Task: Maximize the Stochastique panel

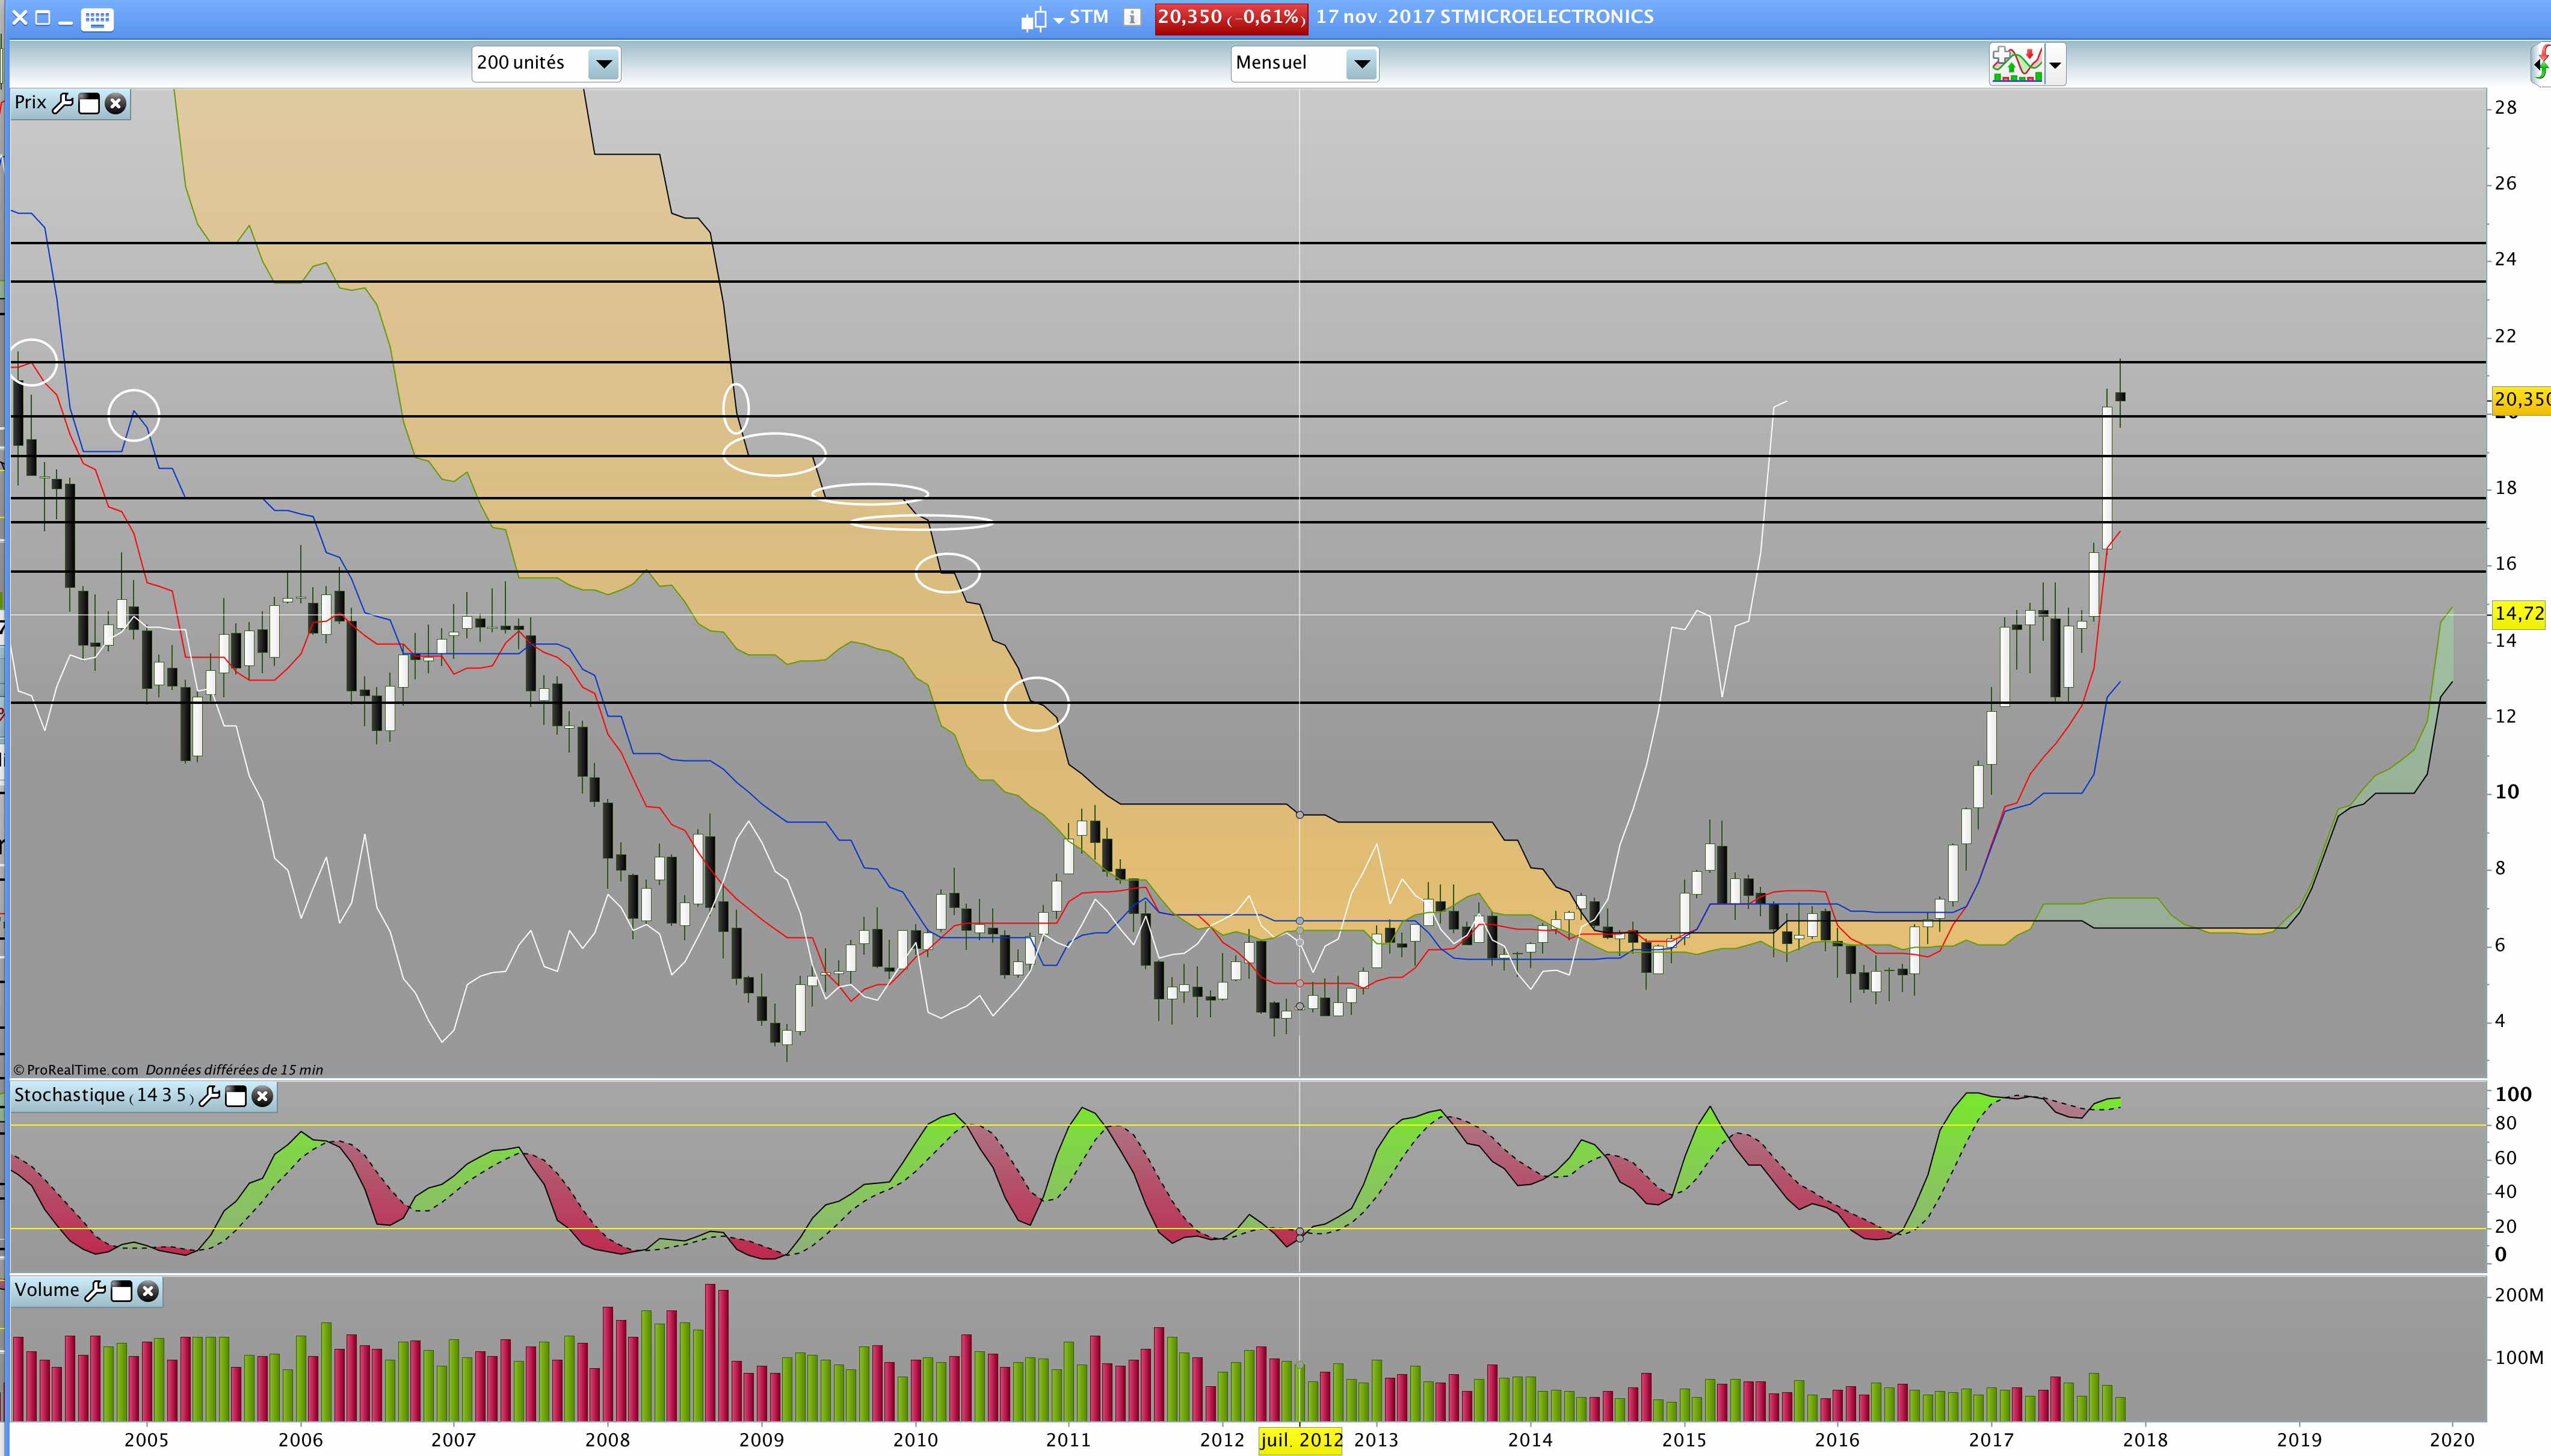Action: tap(236, 1097)
